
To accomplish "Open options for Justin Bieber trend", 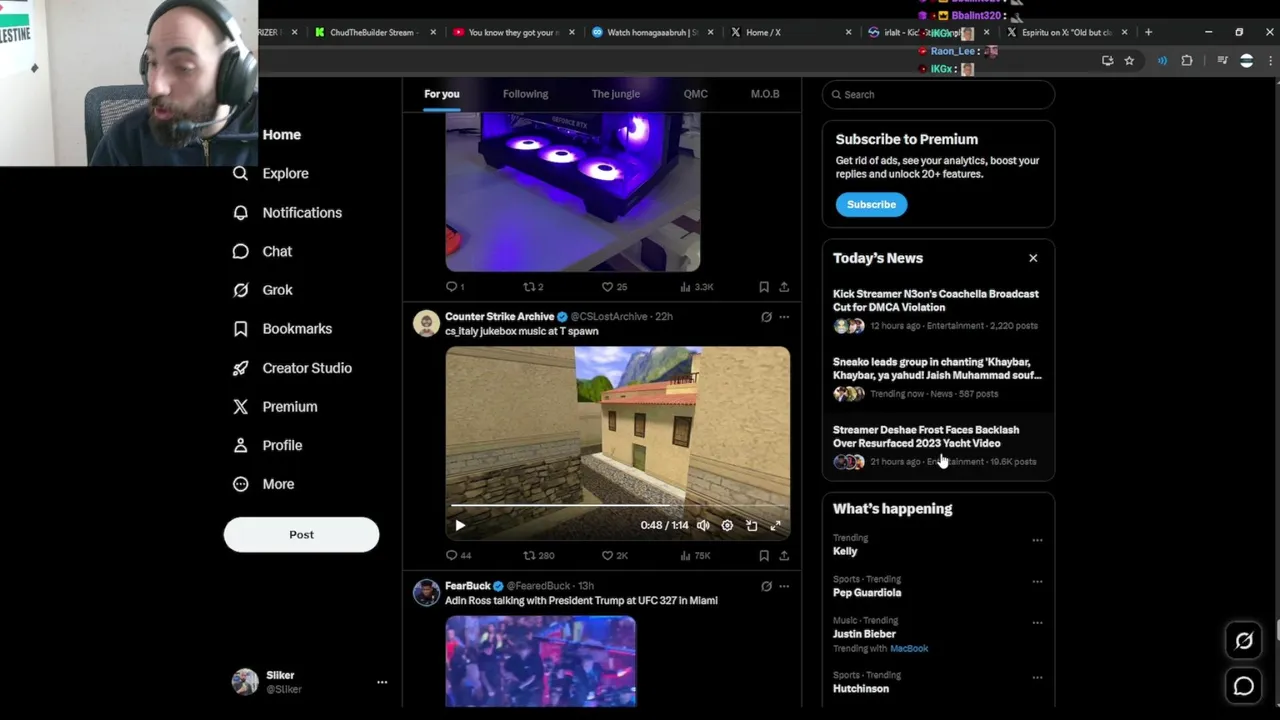I will coord(1037,622).
